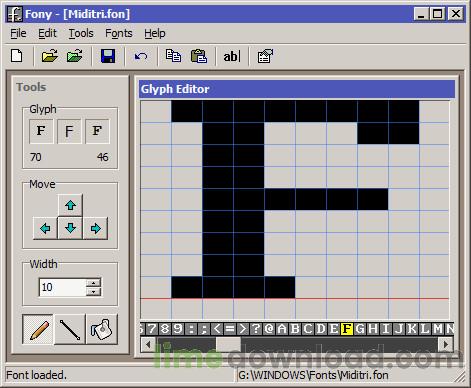Minimize the Fony window

421,14
